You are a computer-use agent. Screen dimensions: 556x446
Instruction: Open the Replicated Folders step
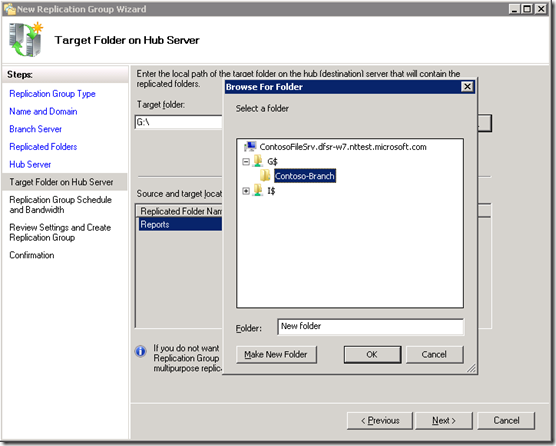(x=43, y=147)
